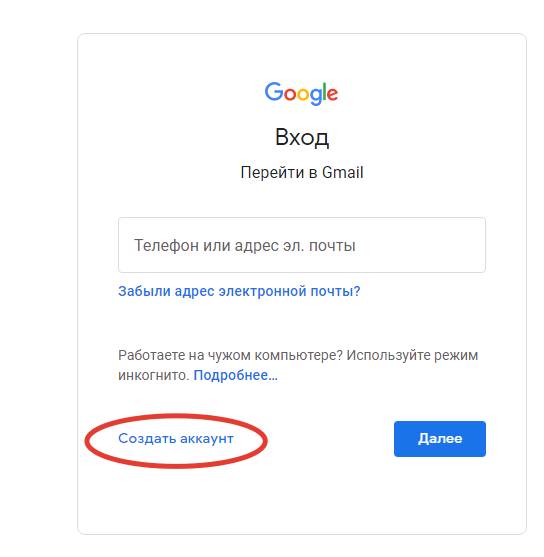Click the word 'Забыли' in the forgot email link
This screenshot has height=557, width=544.
[x=144, y=291]
